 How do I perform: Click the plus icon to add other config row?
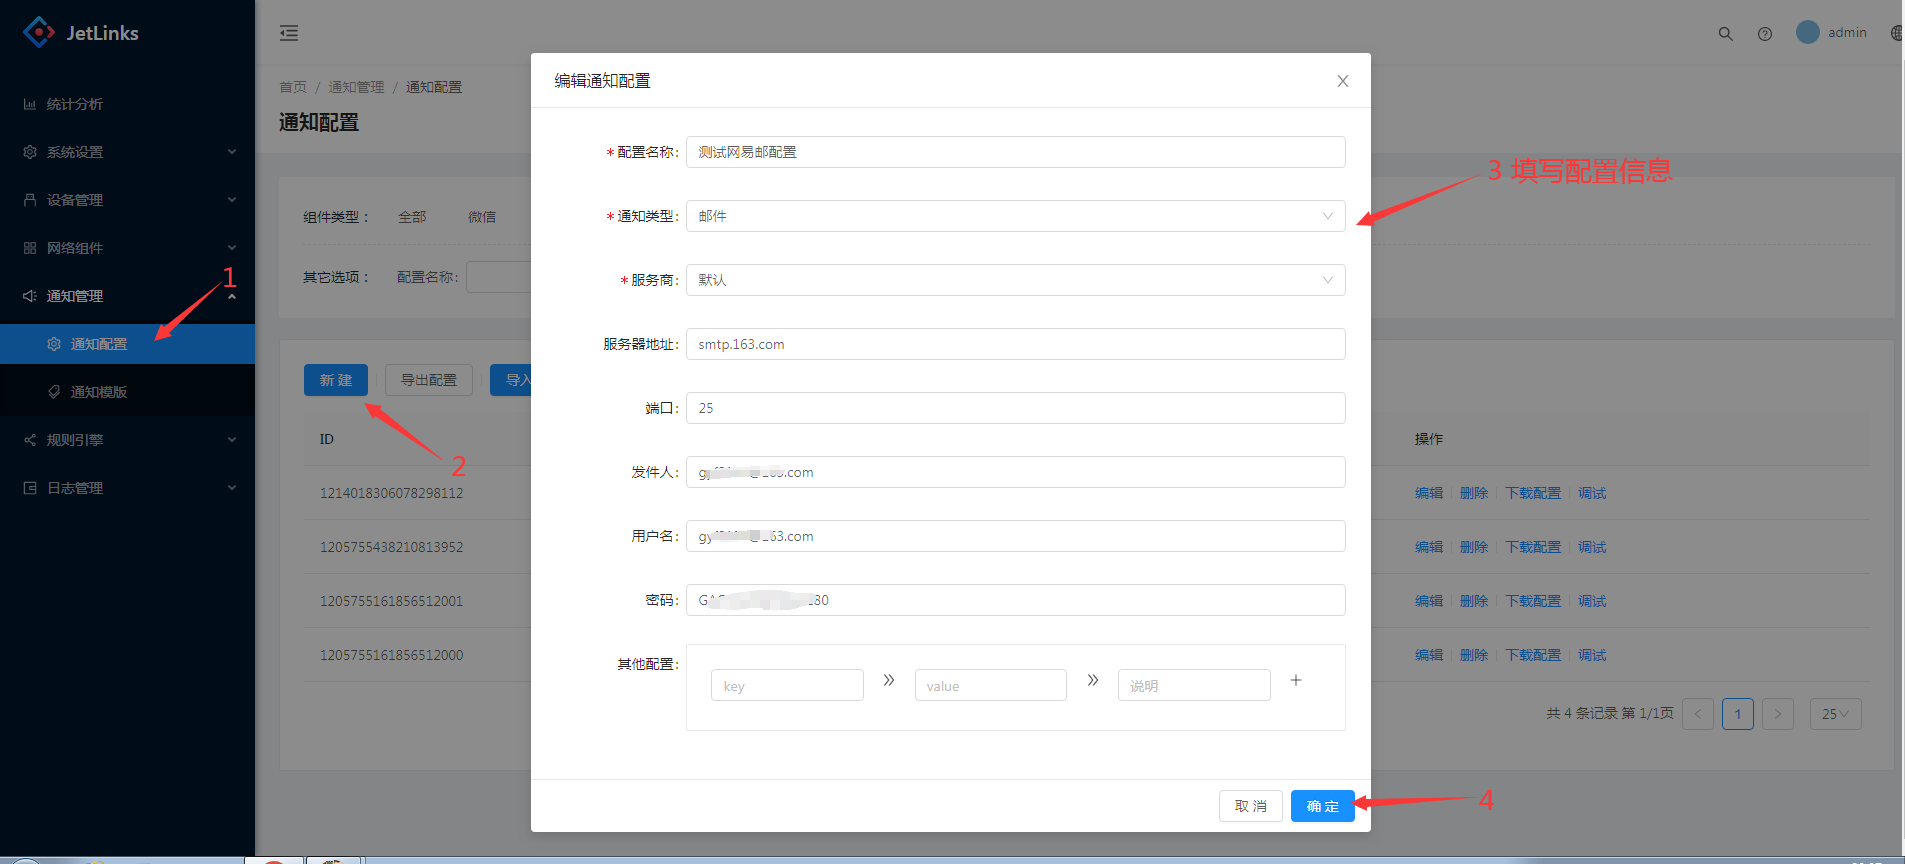[1295, 680]
